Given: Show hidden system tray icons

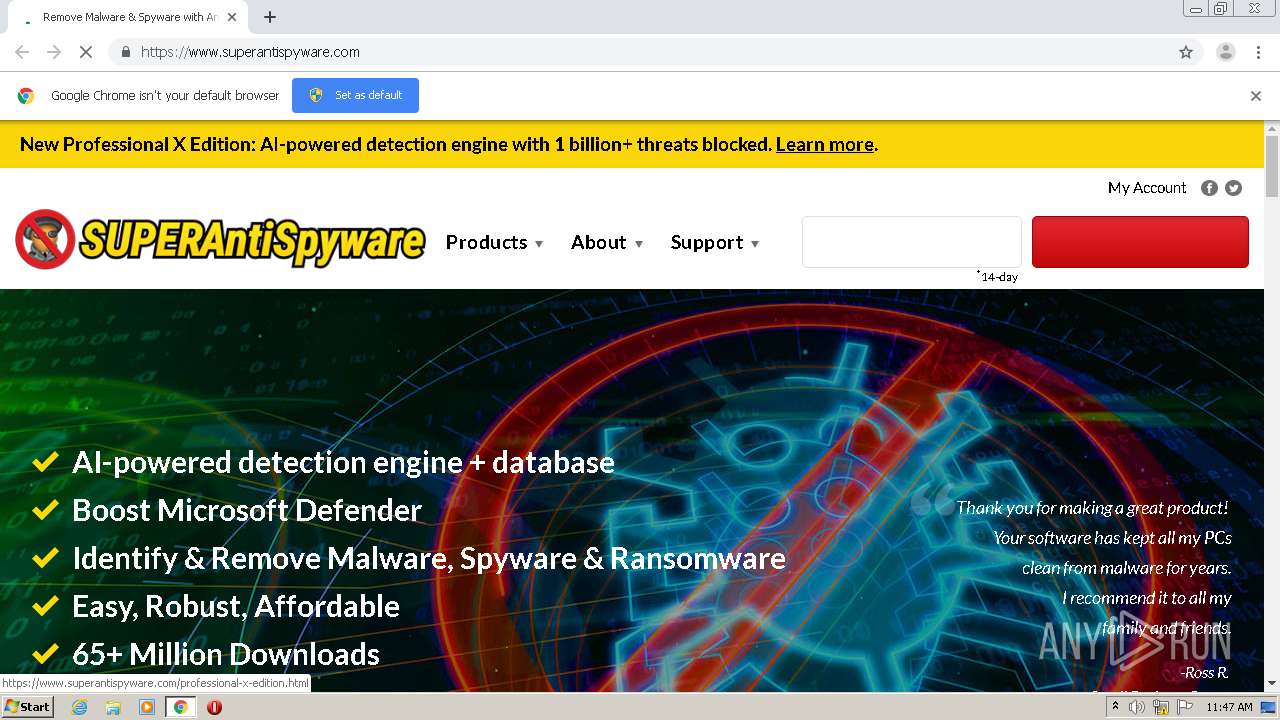Looking at the screenshot, I should (x=1116, y=707).
